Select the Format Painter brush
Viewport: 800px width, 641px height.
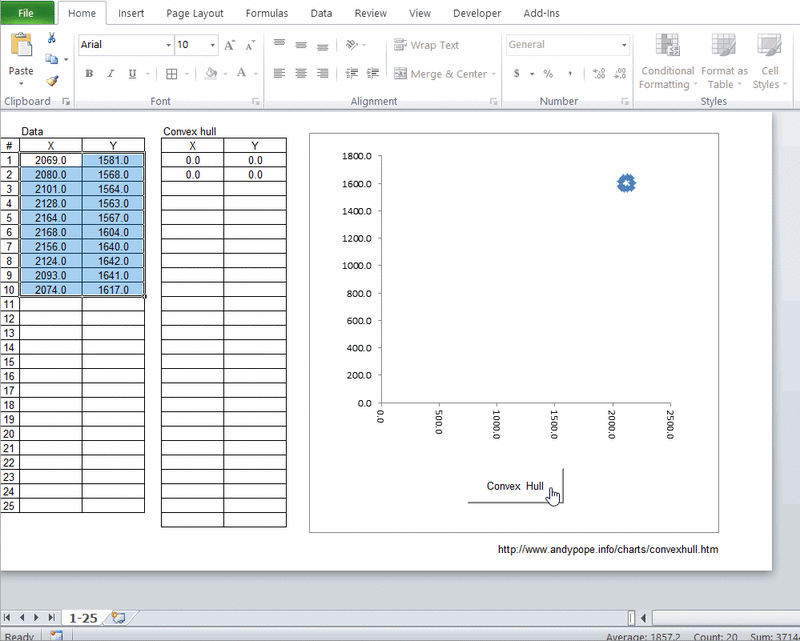click(x=52, y=81)
